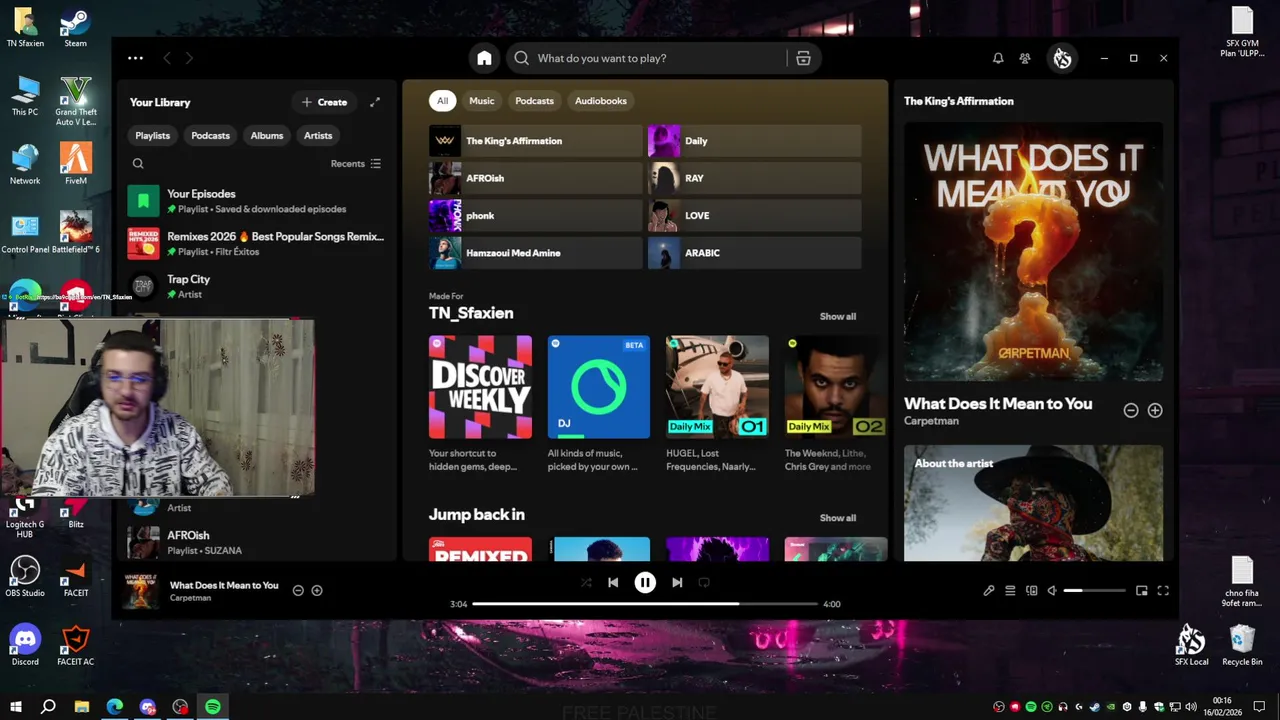Open File Explorer from taskbar

coord(82,707)
